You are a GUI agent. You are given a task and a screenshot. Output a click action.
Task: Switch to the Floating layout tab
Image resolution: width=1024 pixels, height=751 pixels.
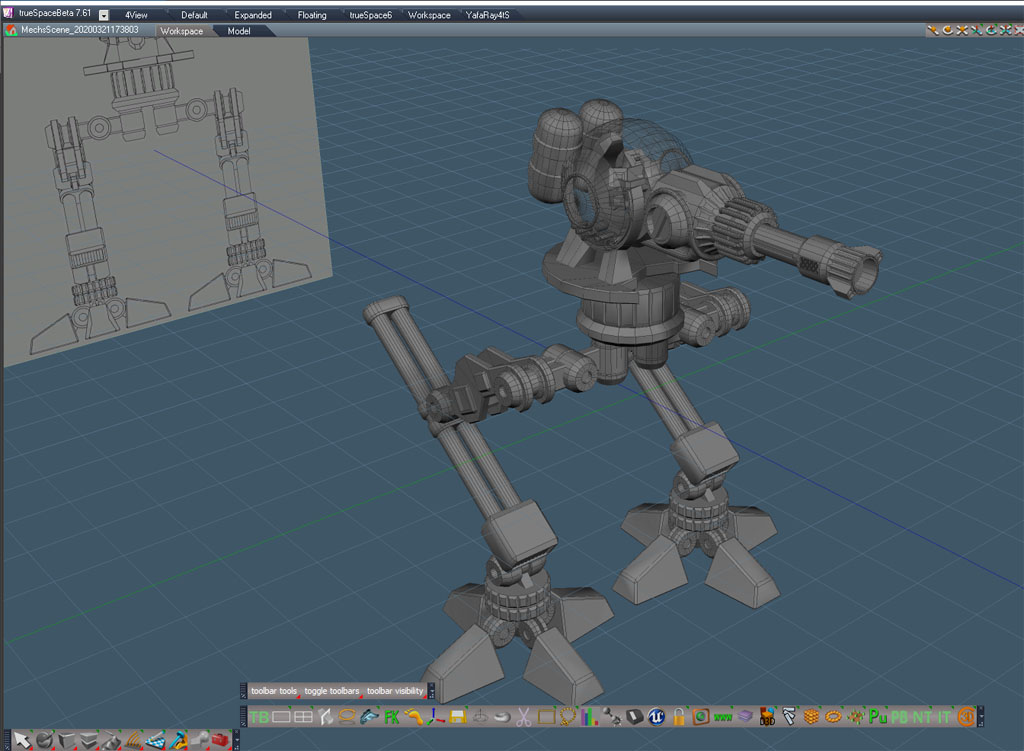[312, 15]
